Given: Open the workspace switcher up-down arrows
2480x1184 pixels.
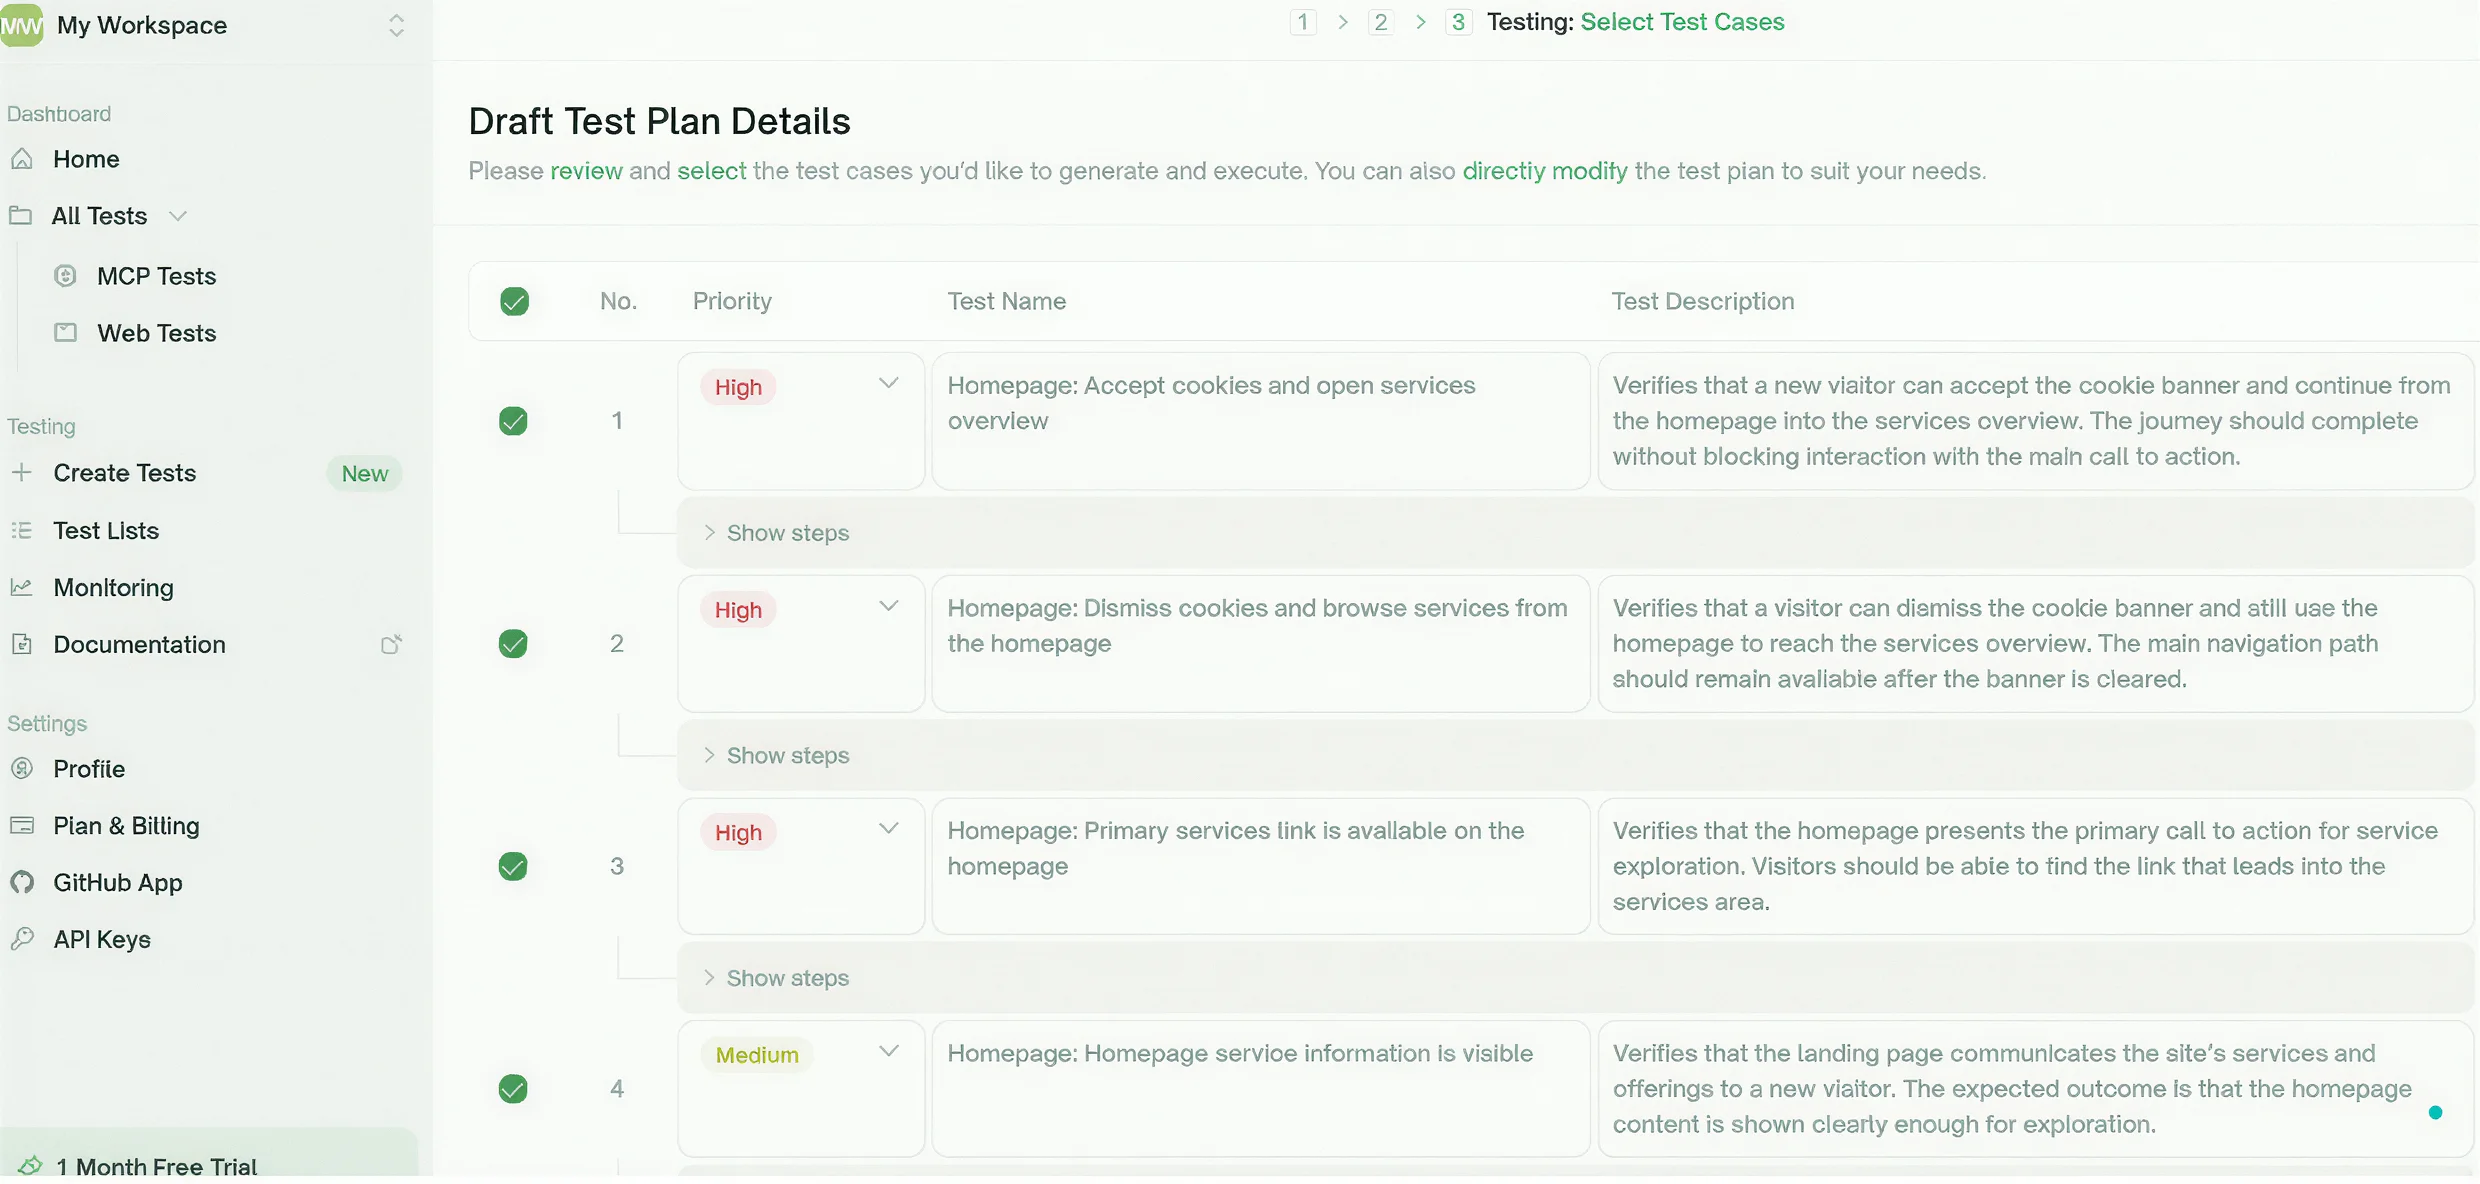Looking at the screenshot, I should (397, 25).
